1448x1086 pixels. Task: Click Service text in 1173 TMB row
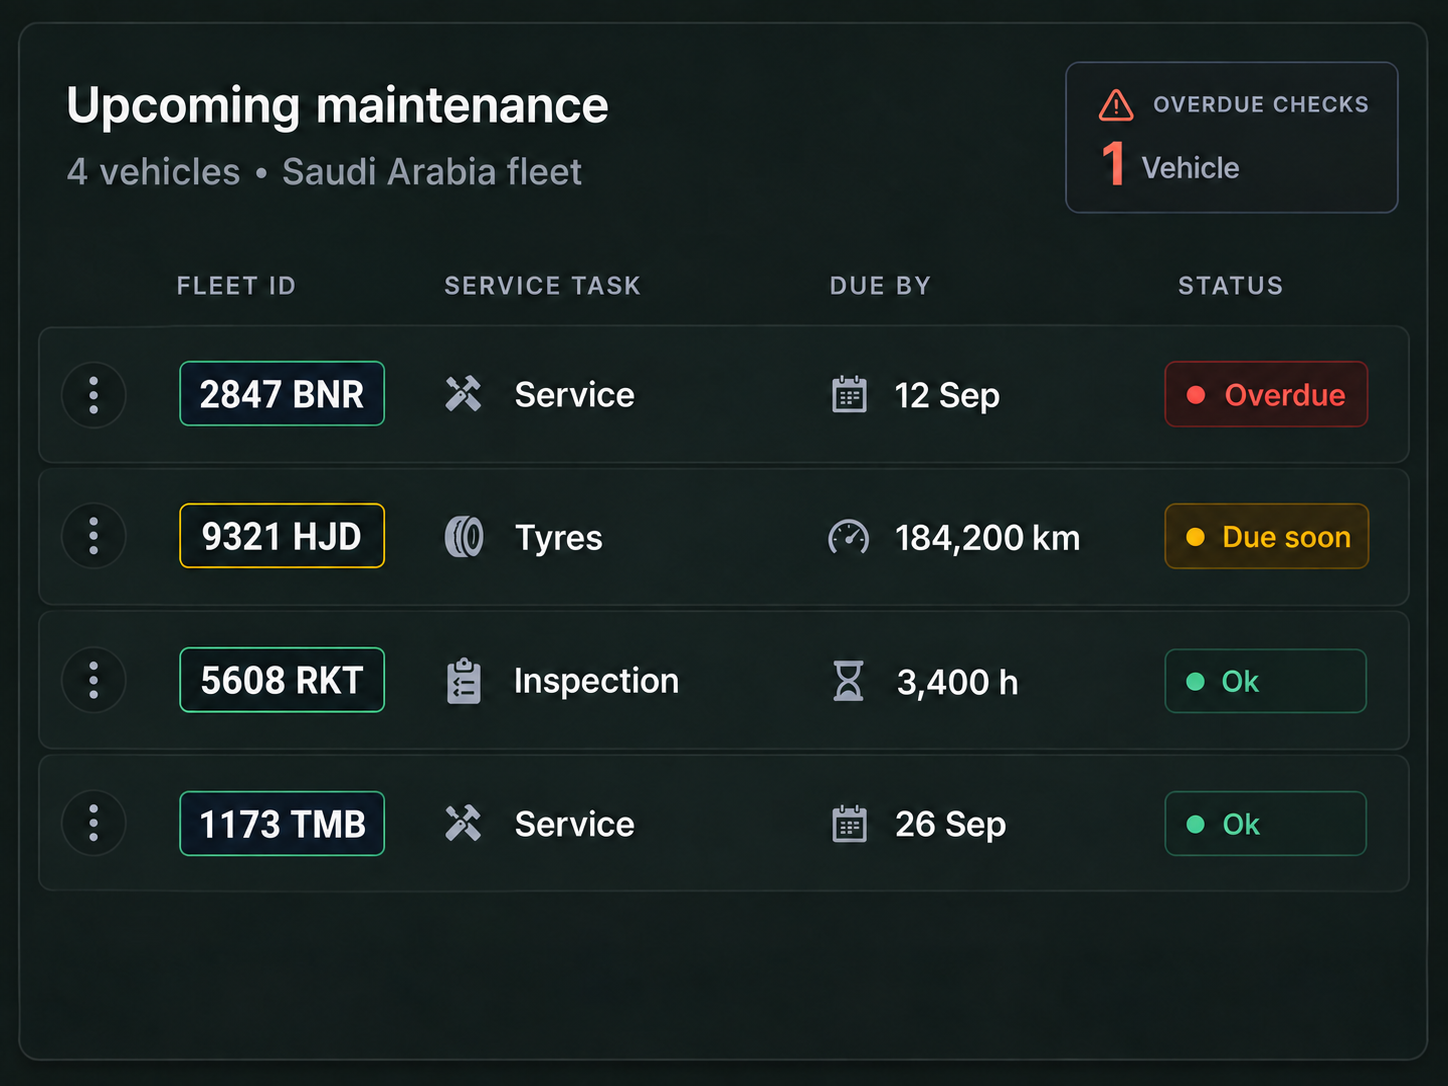pos(574,824)
